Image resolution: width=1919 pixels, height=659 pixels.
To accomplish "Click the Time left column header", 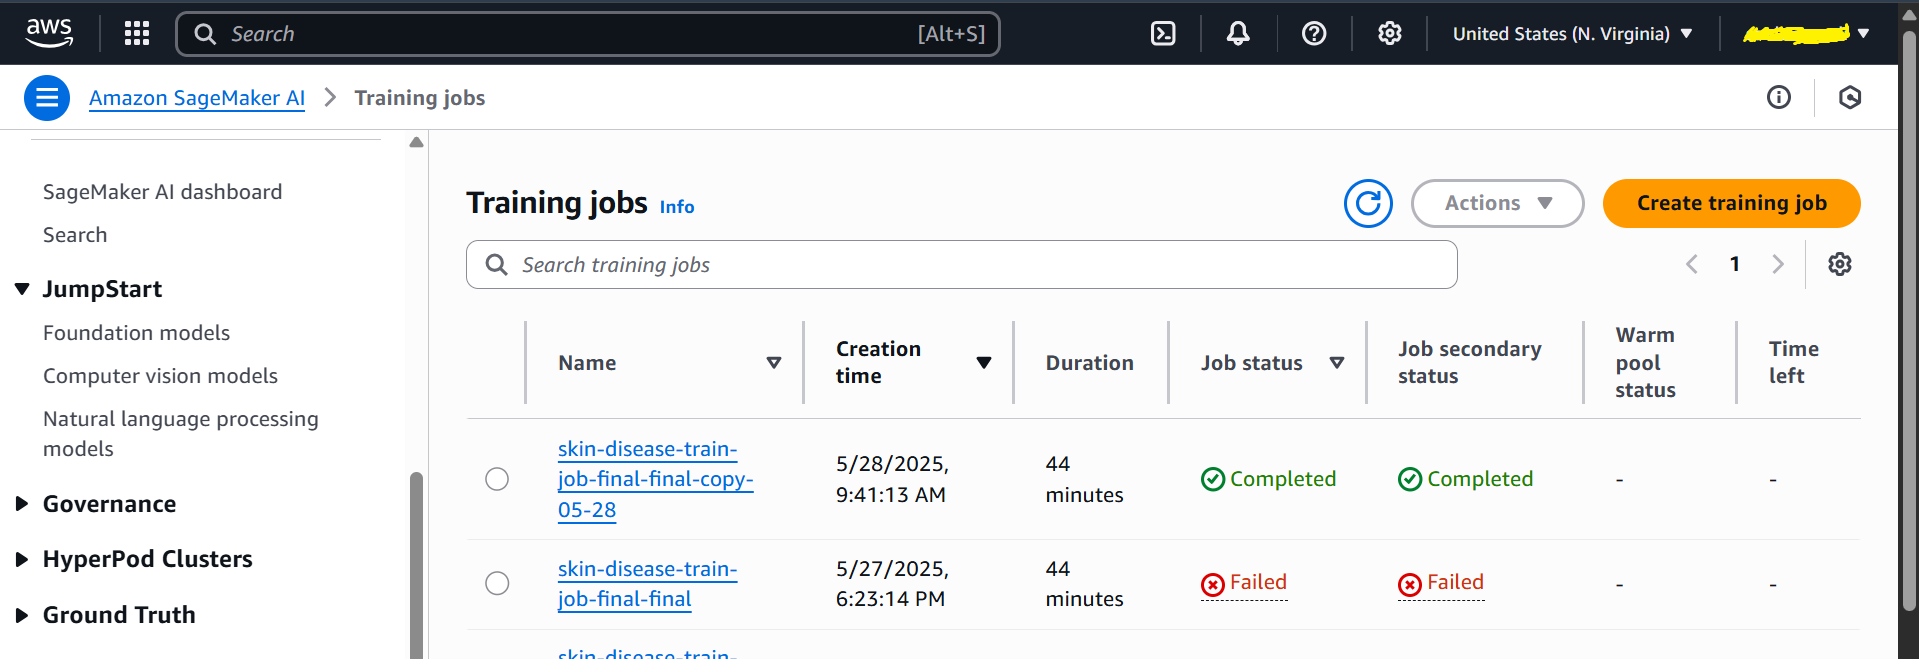I will tap(1793, 362).
